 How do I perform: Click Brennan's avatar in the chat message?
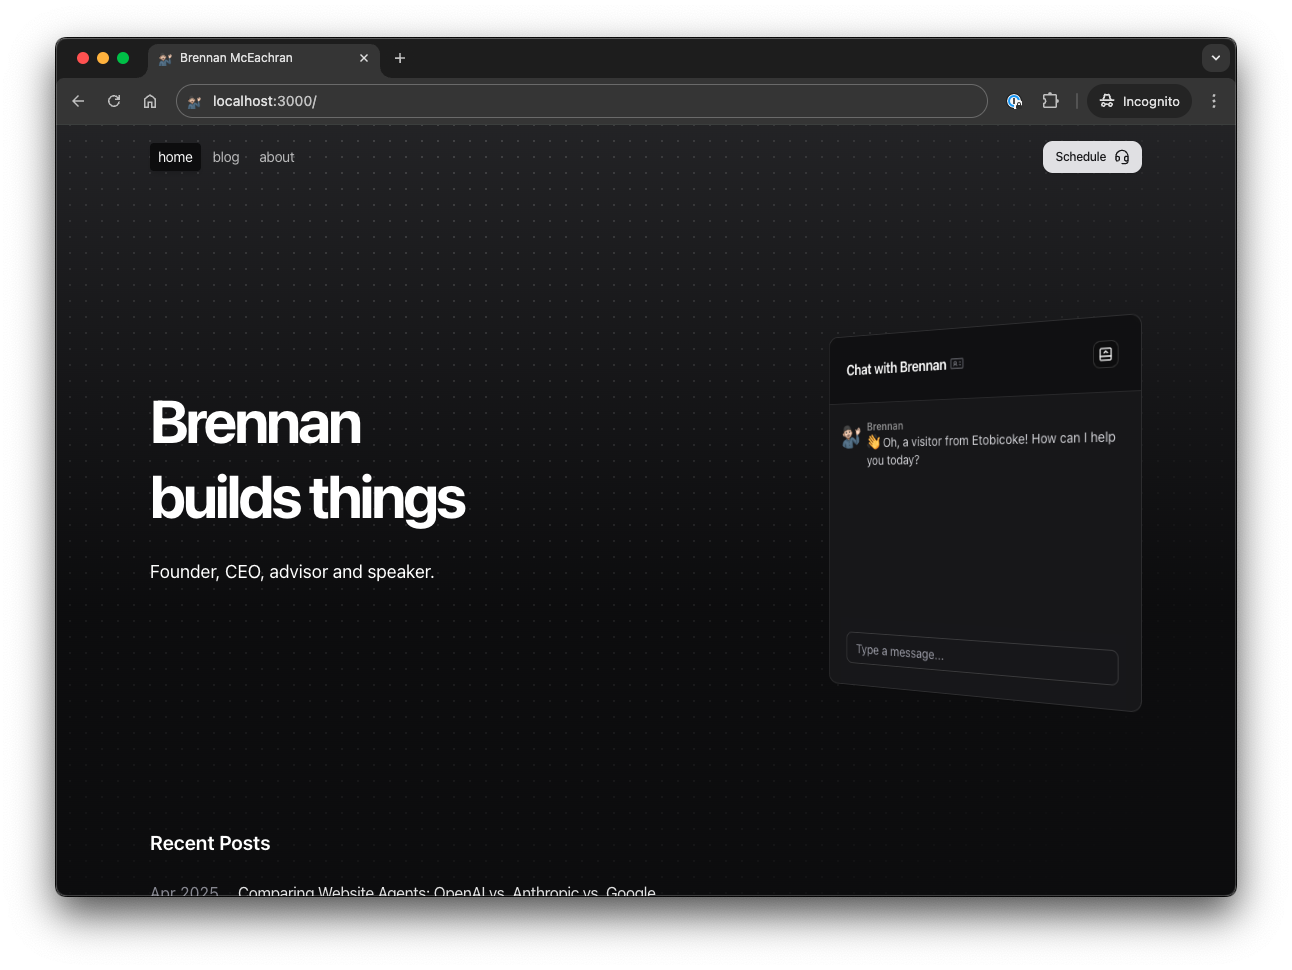coord(851,436)
